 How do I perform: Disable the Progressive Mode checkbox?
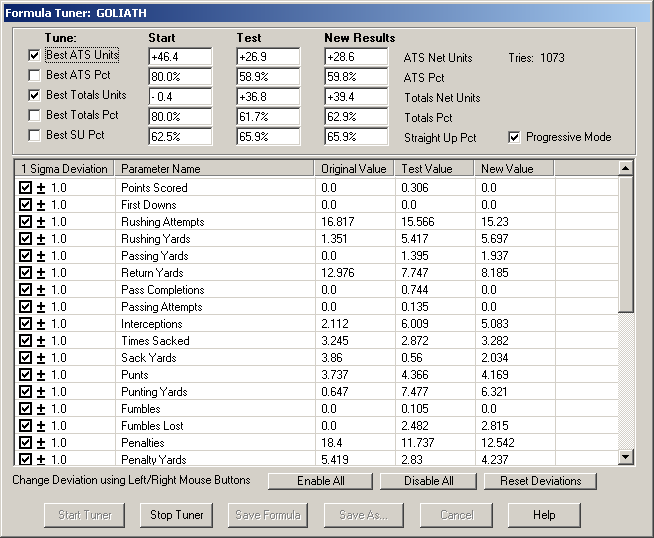(x=514, y=137)
